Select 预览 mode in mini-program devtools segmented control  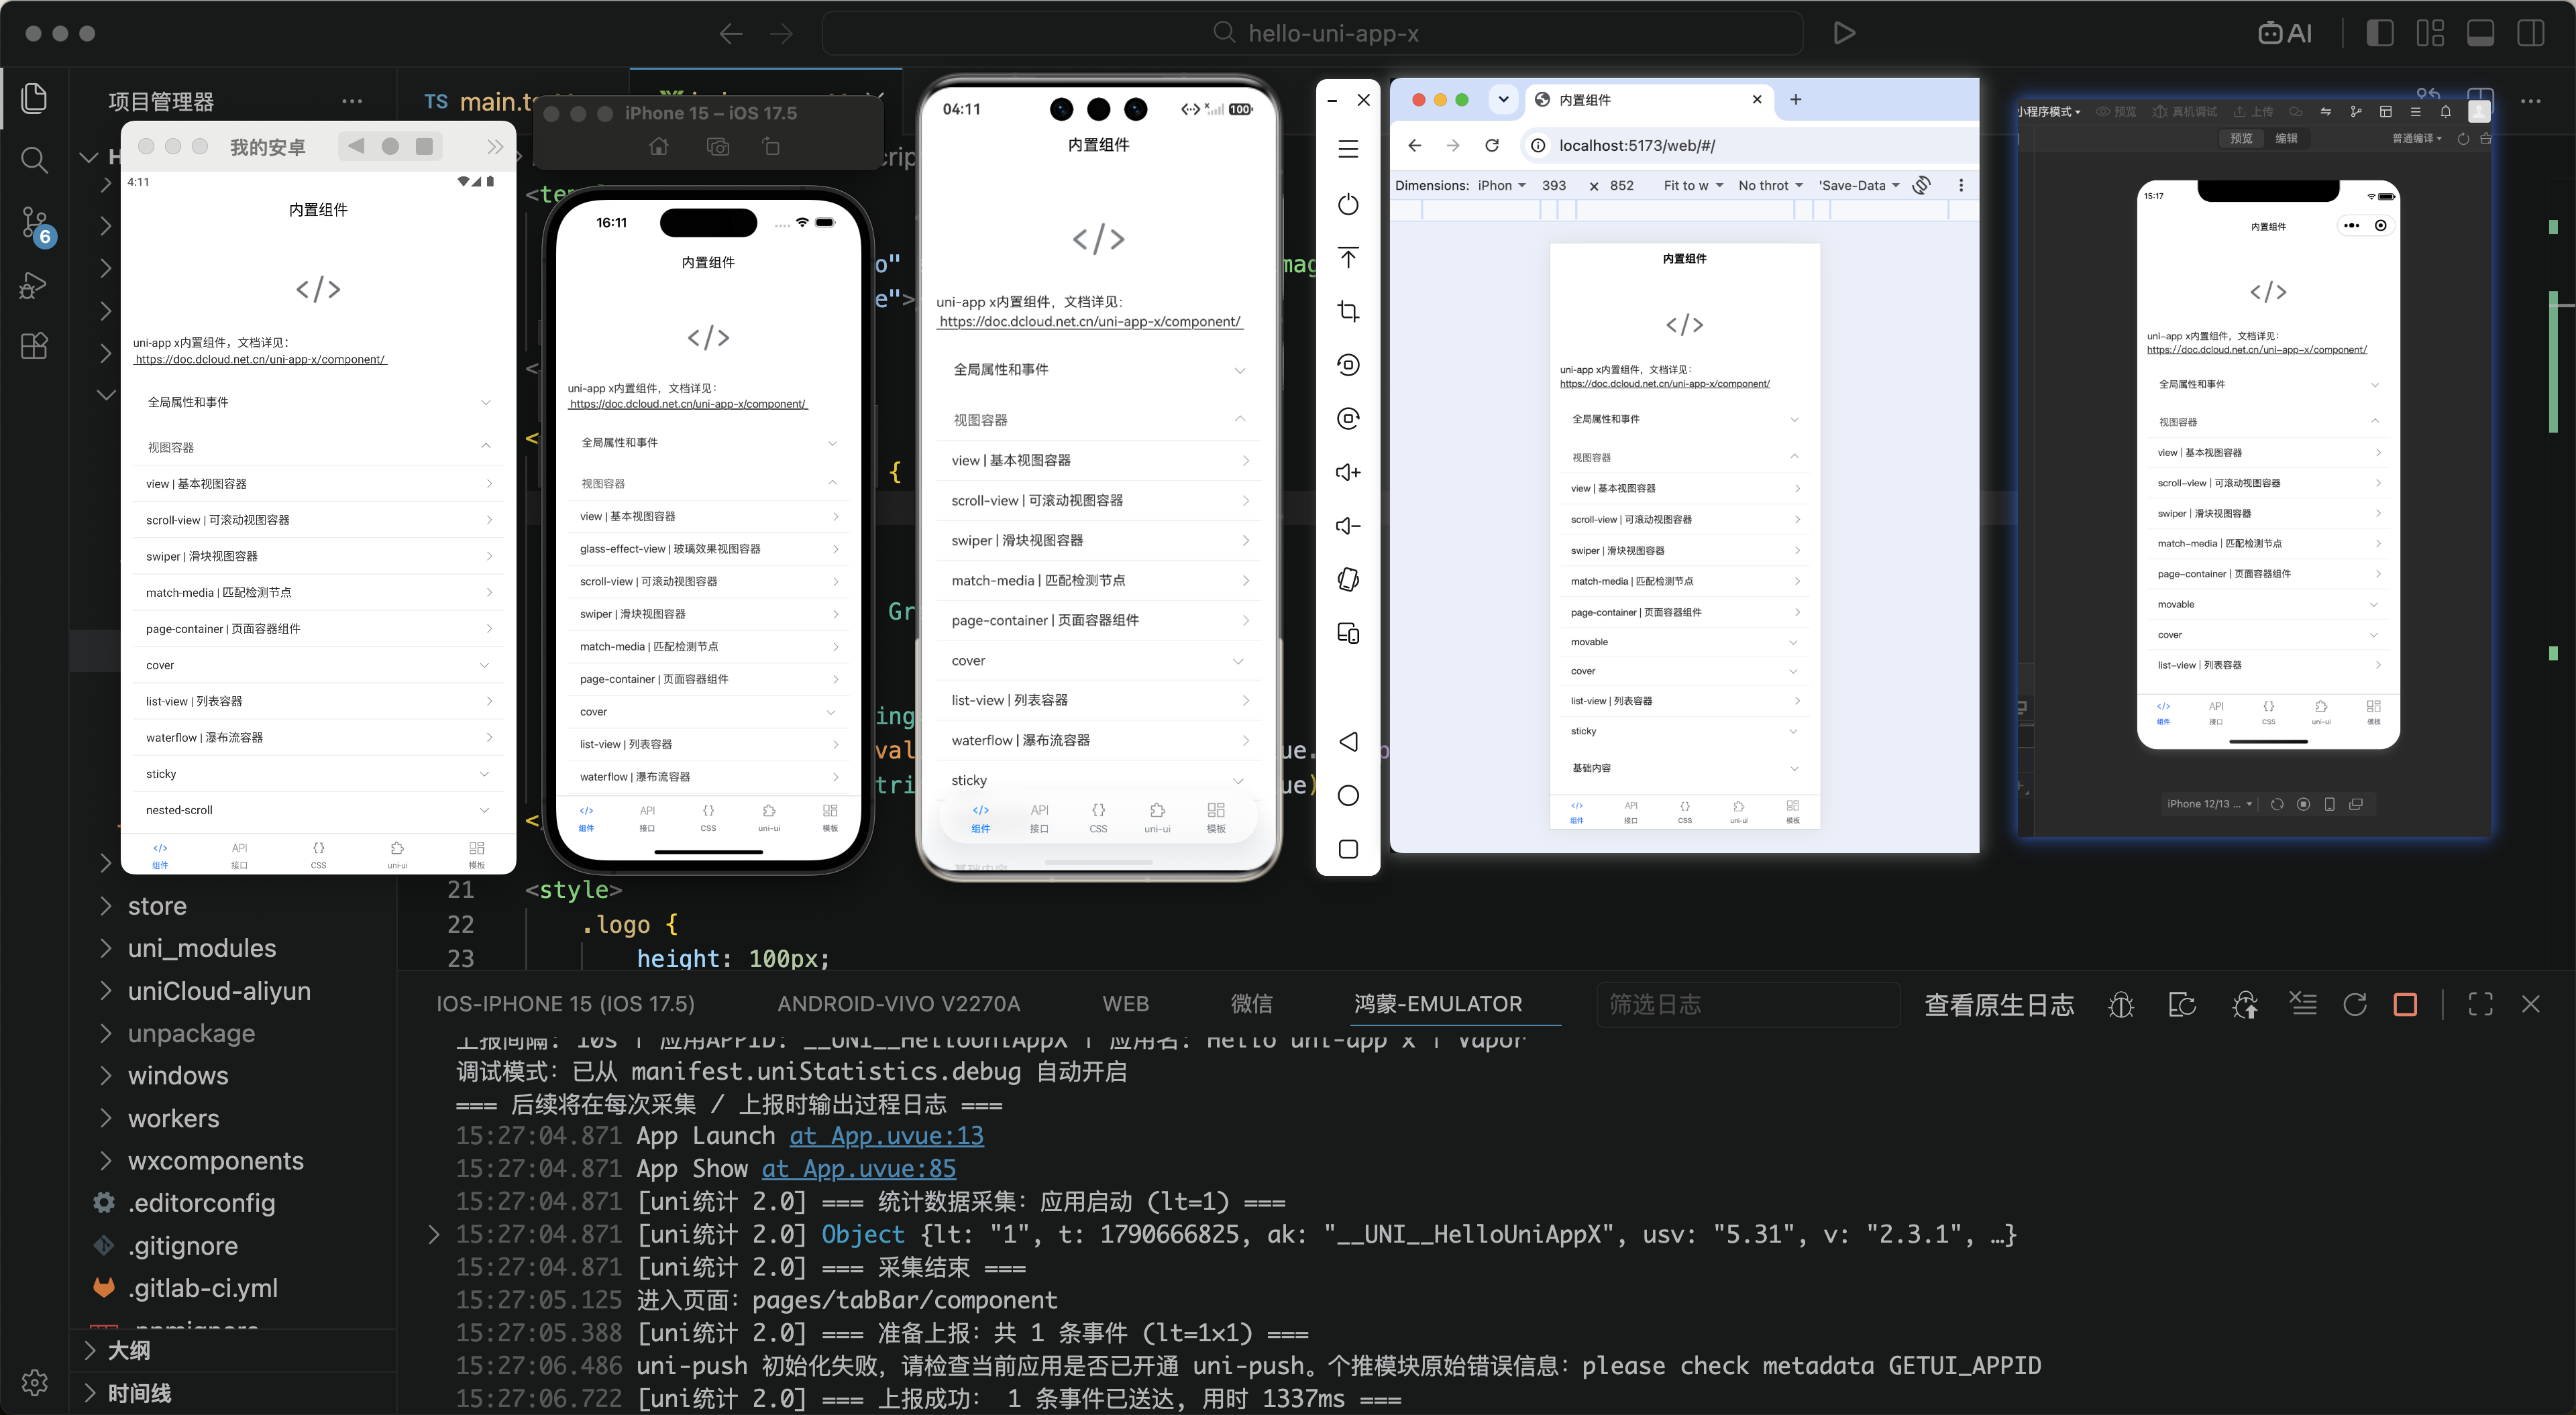point(2241,138)
